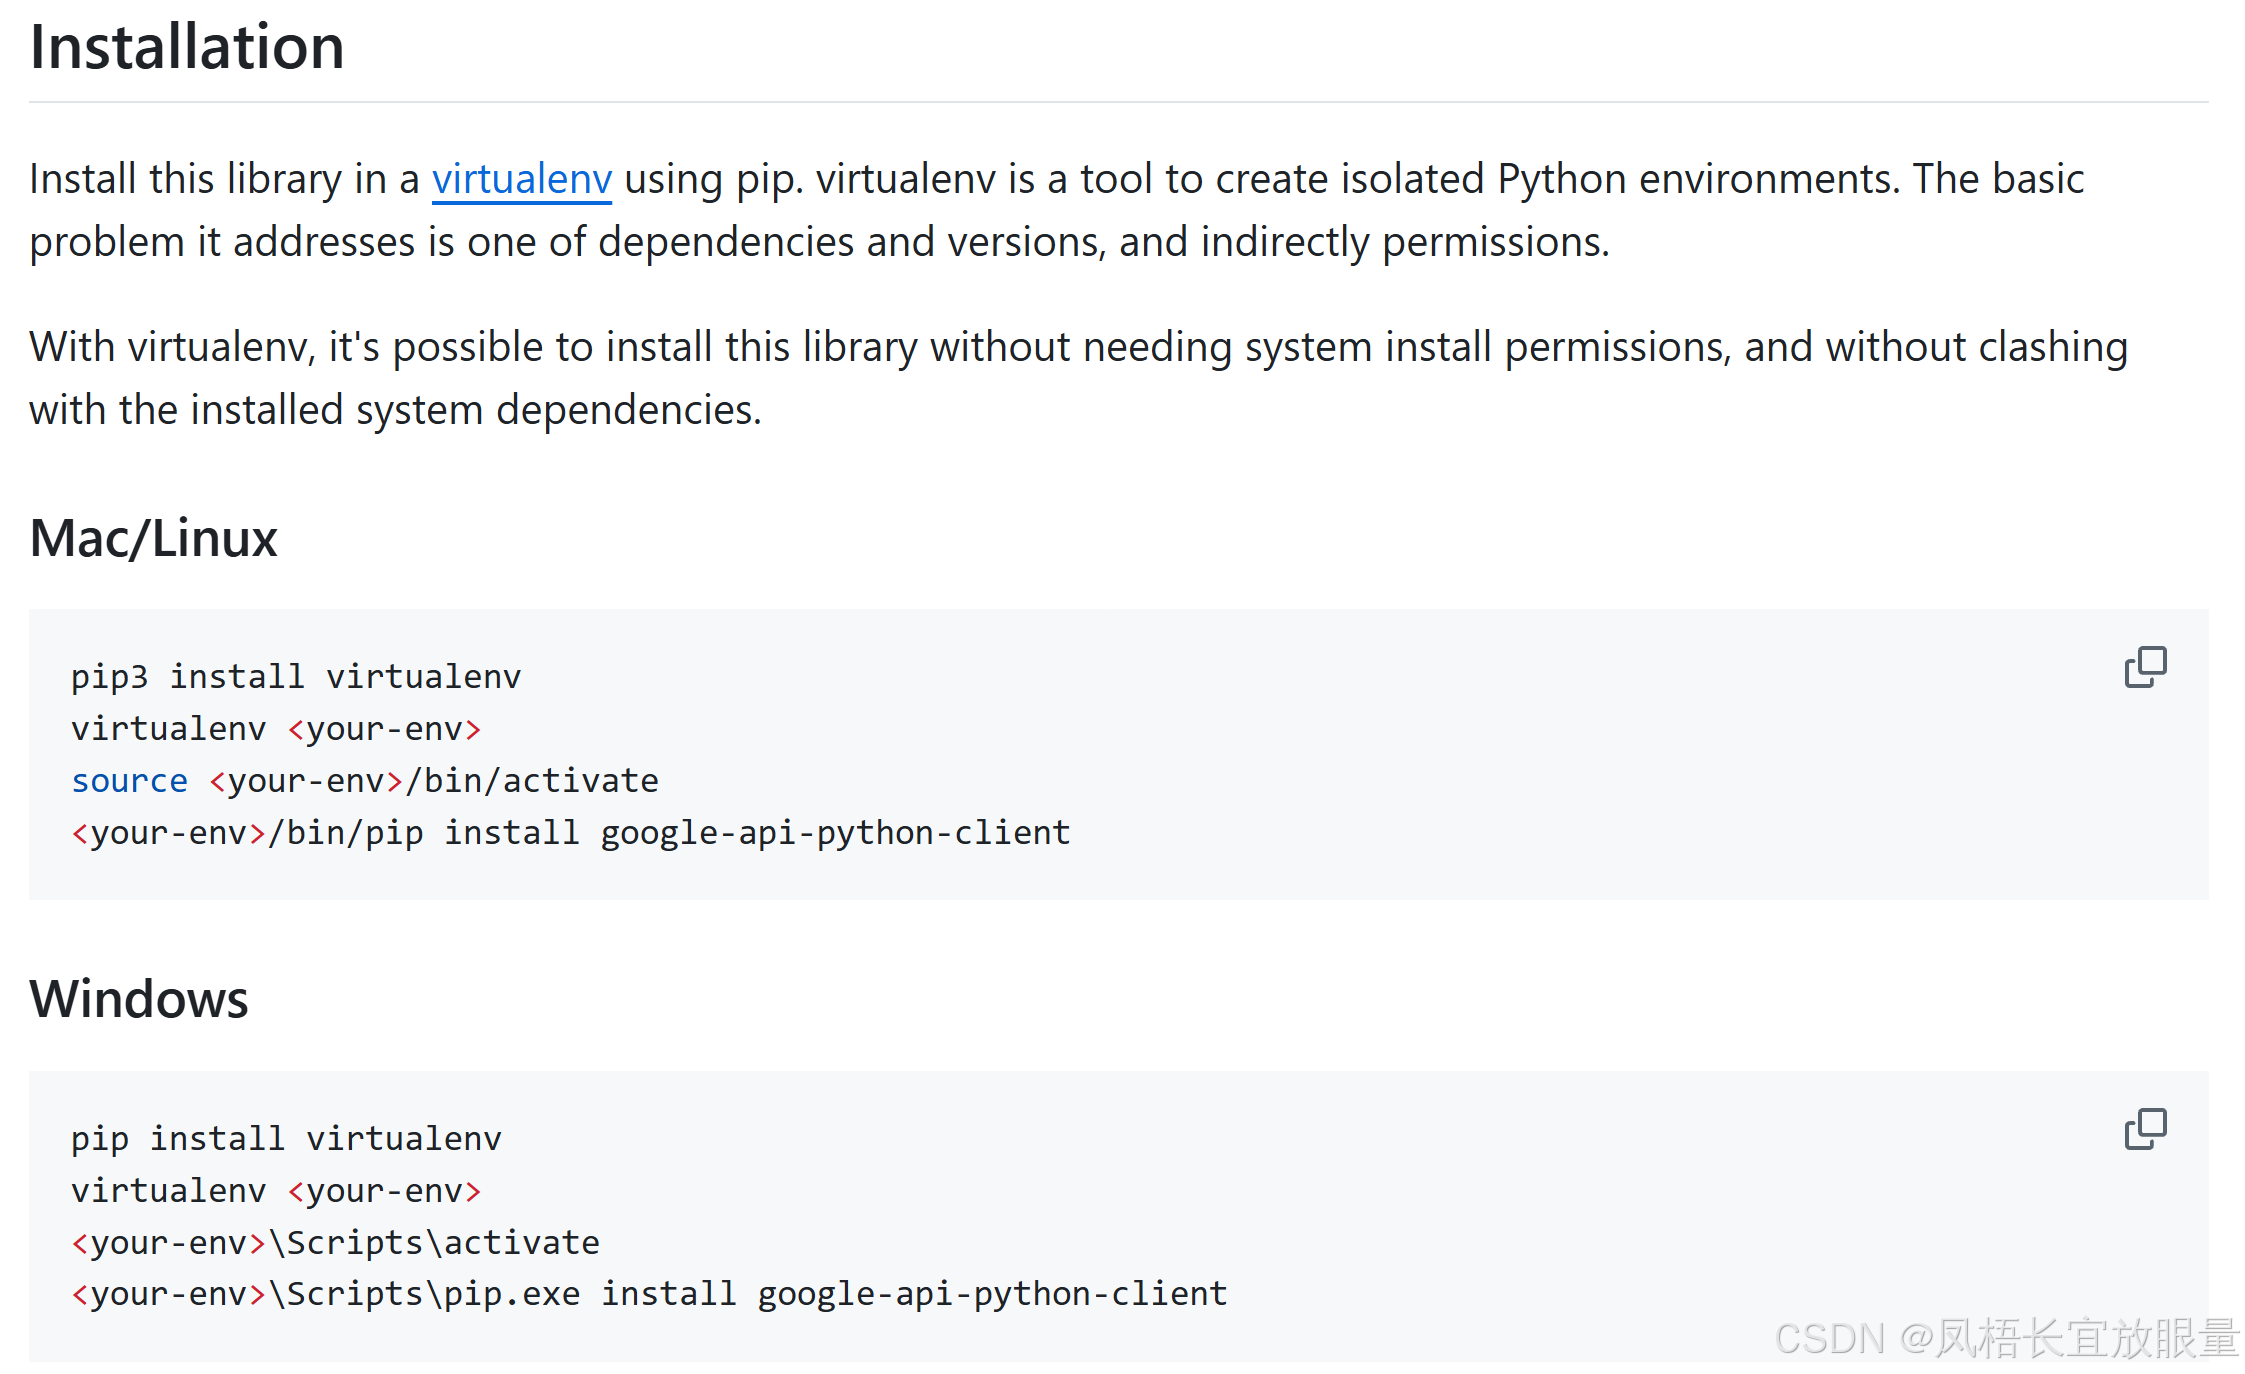Click the Installation heading
Image resolution: width=2245 pixels, height=1374 pixels.
[187, 47]
